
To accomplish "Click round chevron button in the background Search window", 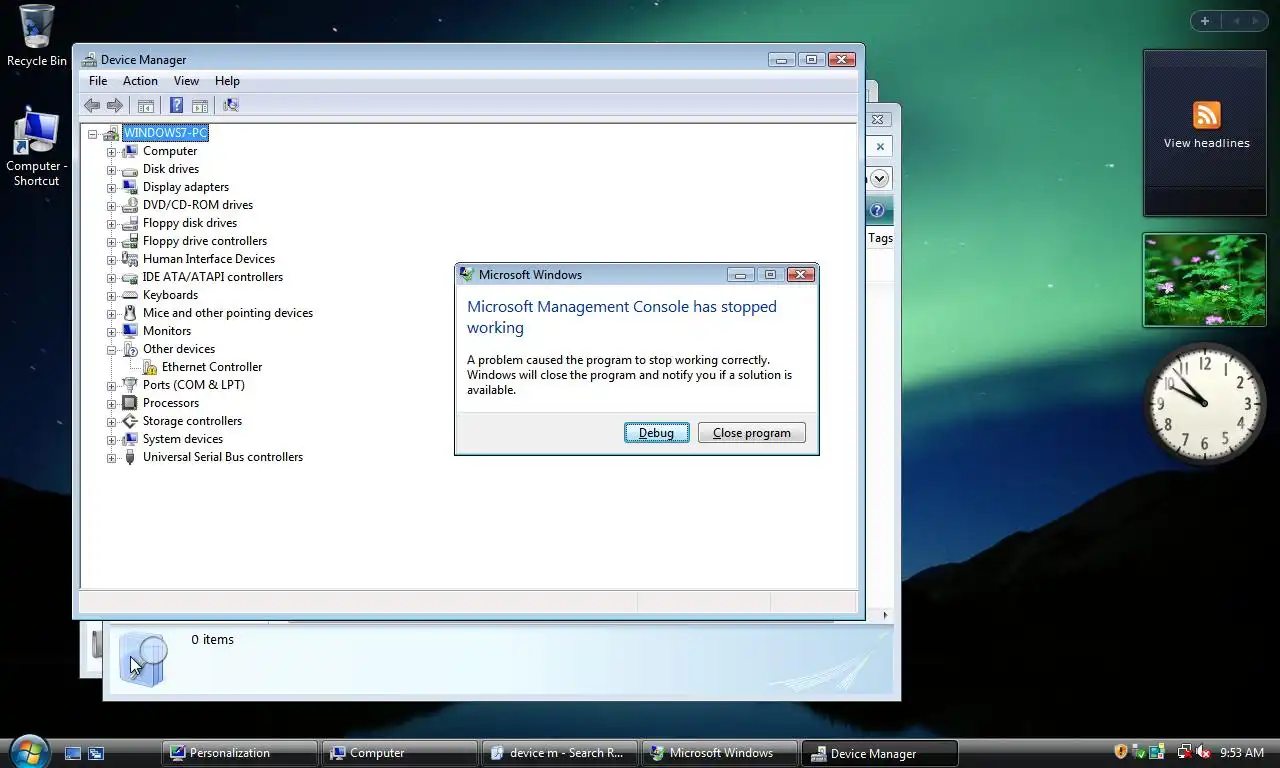I will [879, 178].
